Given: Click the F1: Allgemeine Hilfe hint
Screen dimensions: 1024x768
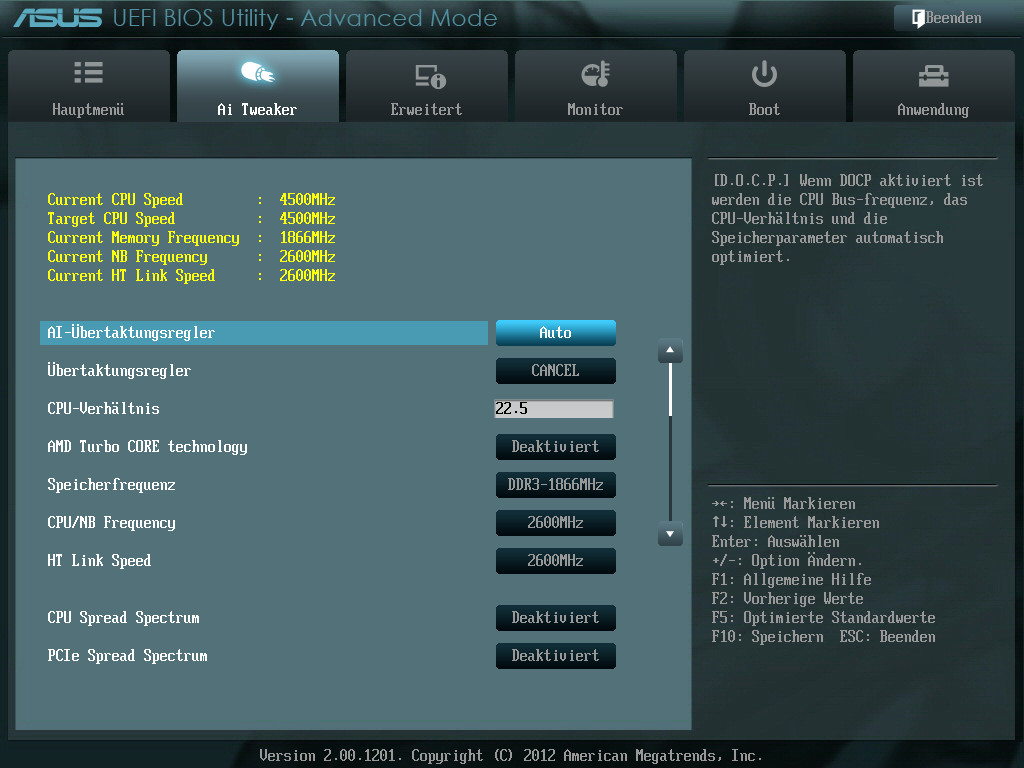Looking at the screenshot, I should 791,580.
